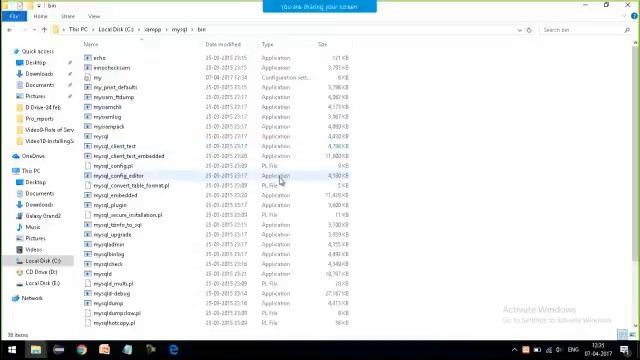The width and height of the screenshot is (640, 360).
Task: Select 'This PC' in the breadcrumb
Action: coord(78,29)
